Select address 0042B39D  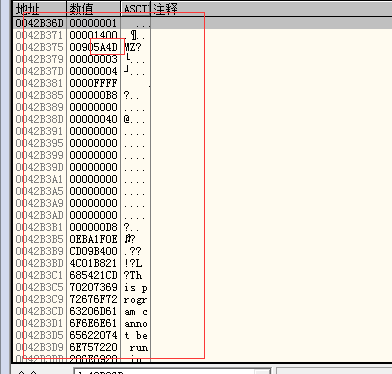coord(39,167)
